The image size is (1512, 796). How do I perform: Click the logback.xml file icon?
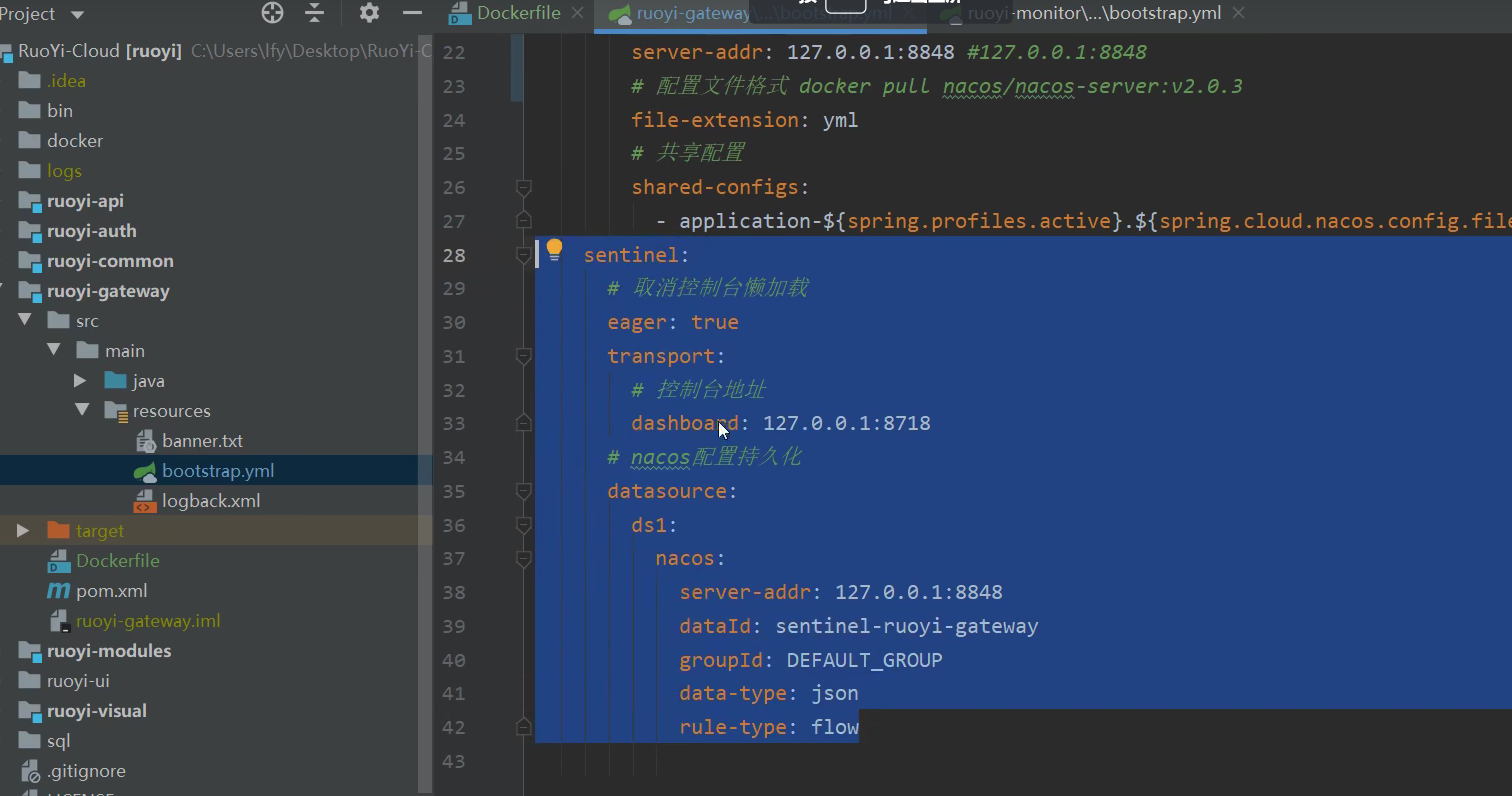145,501
